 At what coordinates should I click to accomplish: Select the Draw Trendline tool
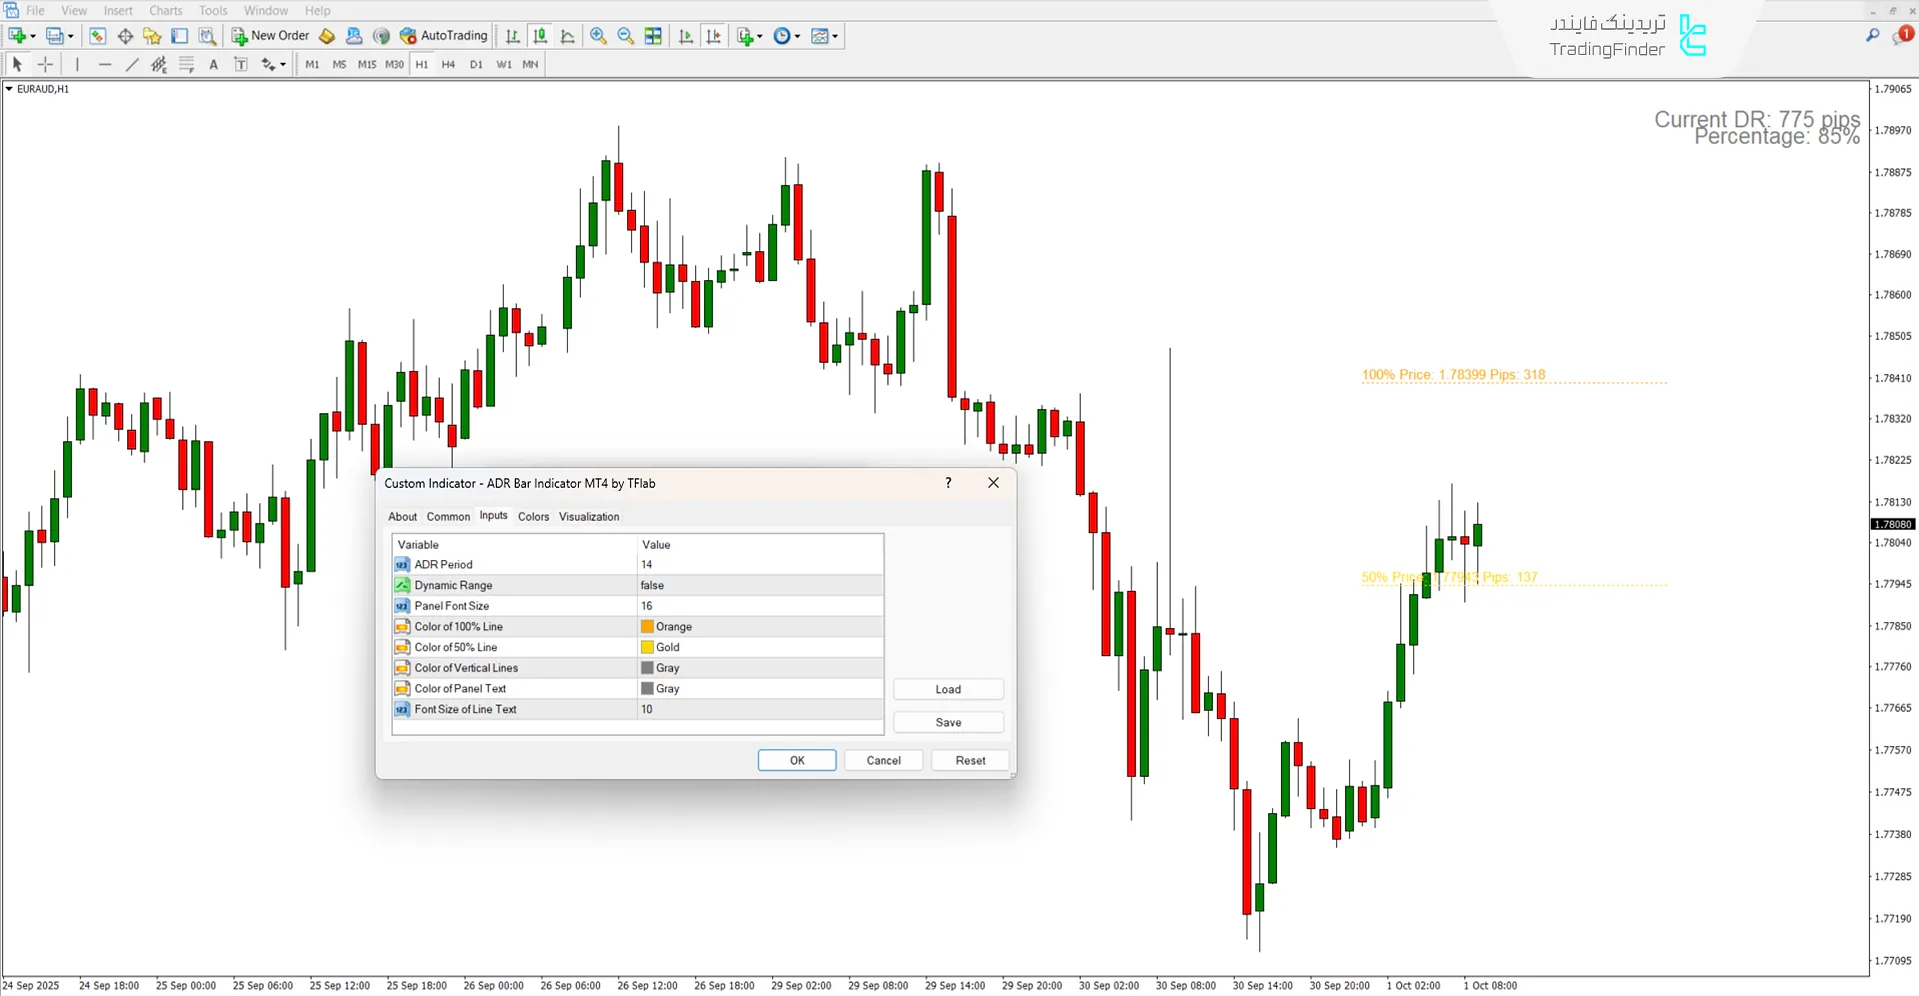[x=131, y=64]
